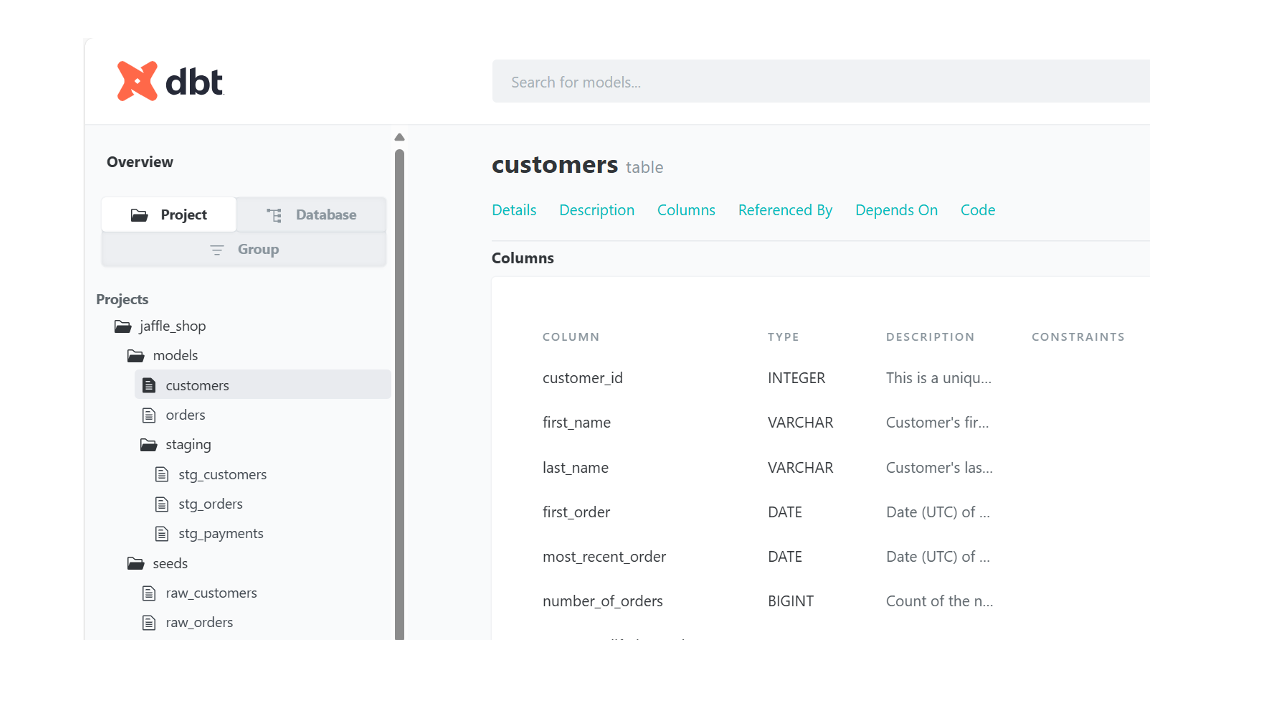Click the sidebar scroll up arrow
Screen dimensions: 1284x706
pos(399,137)
